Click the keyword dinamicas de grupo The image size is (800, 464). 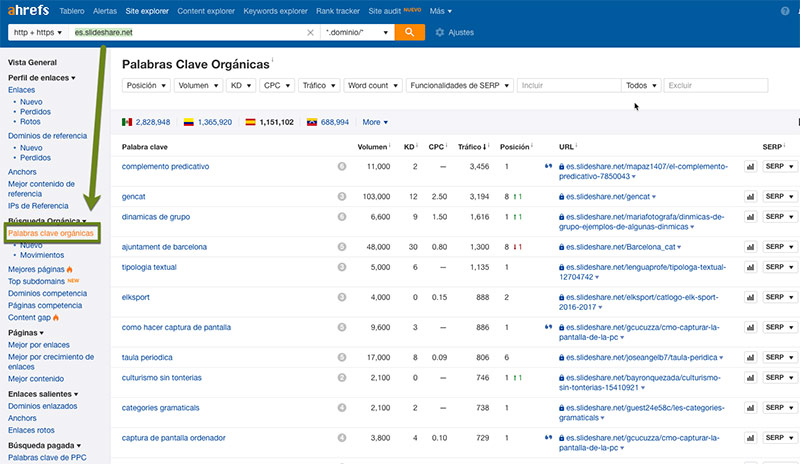[x=156, y=217]
